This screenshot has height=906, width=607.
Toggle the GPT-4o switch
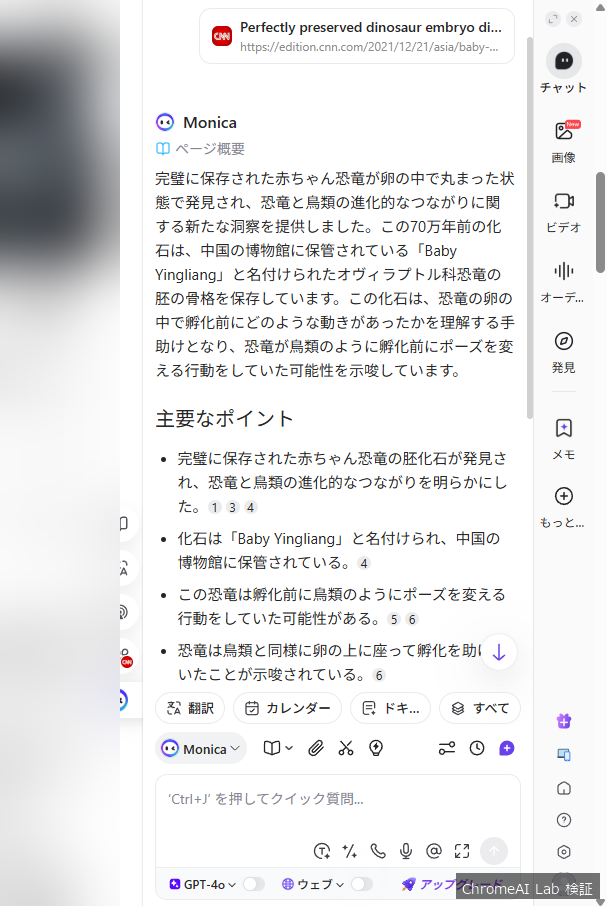click(254, 884)
